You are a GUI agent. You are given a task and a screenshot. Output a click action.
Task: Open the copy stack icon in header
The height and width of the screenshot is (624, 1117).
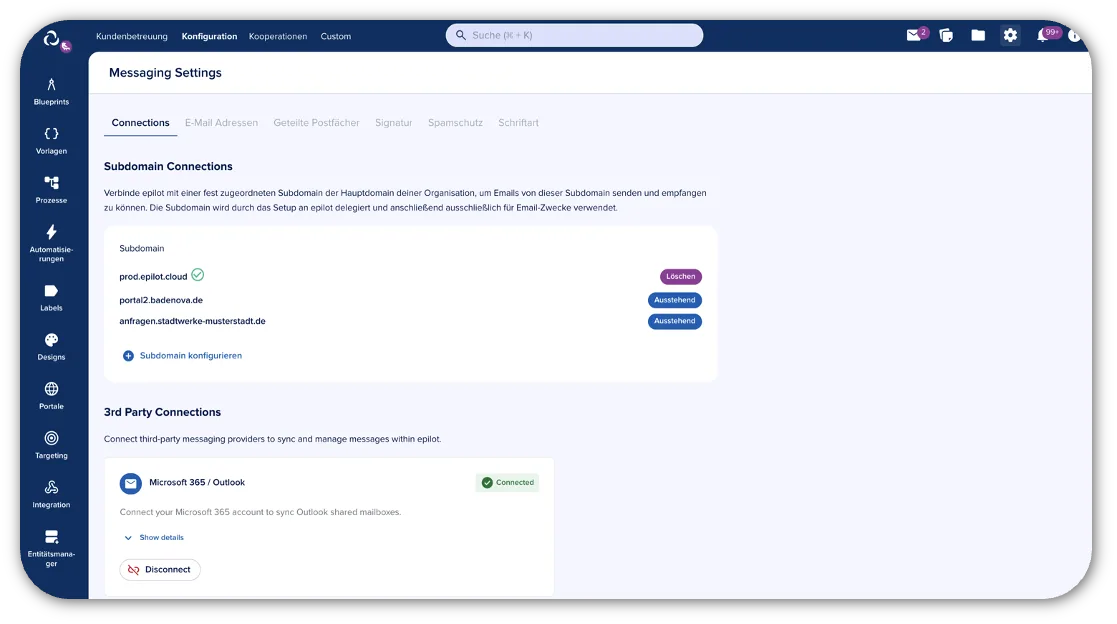click(x=946, y=35)
